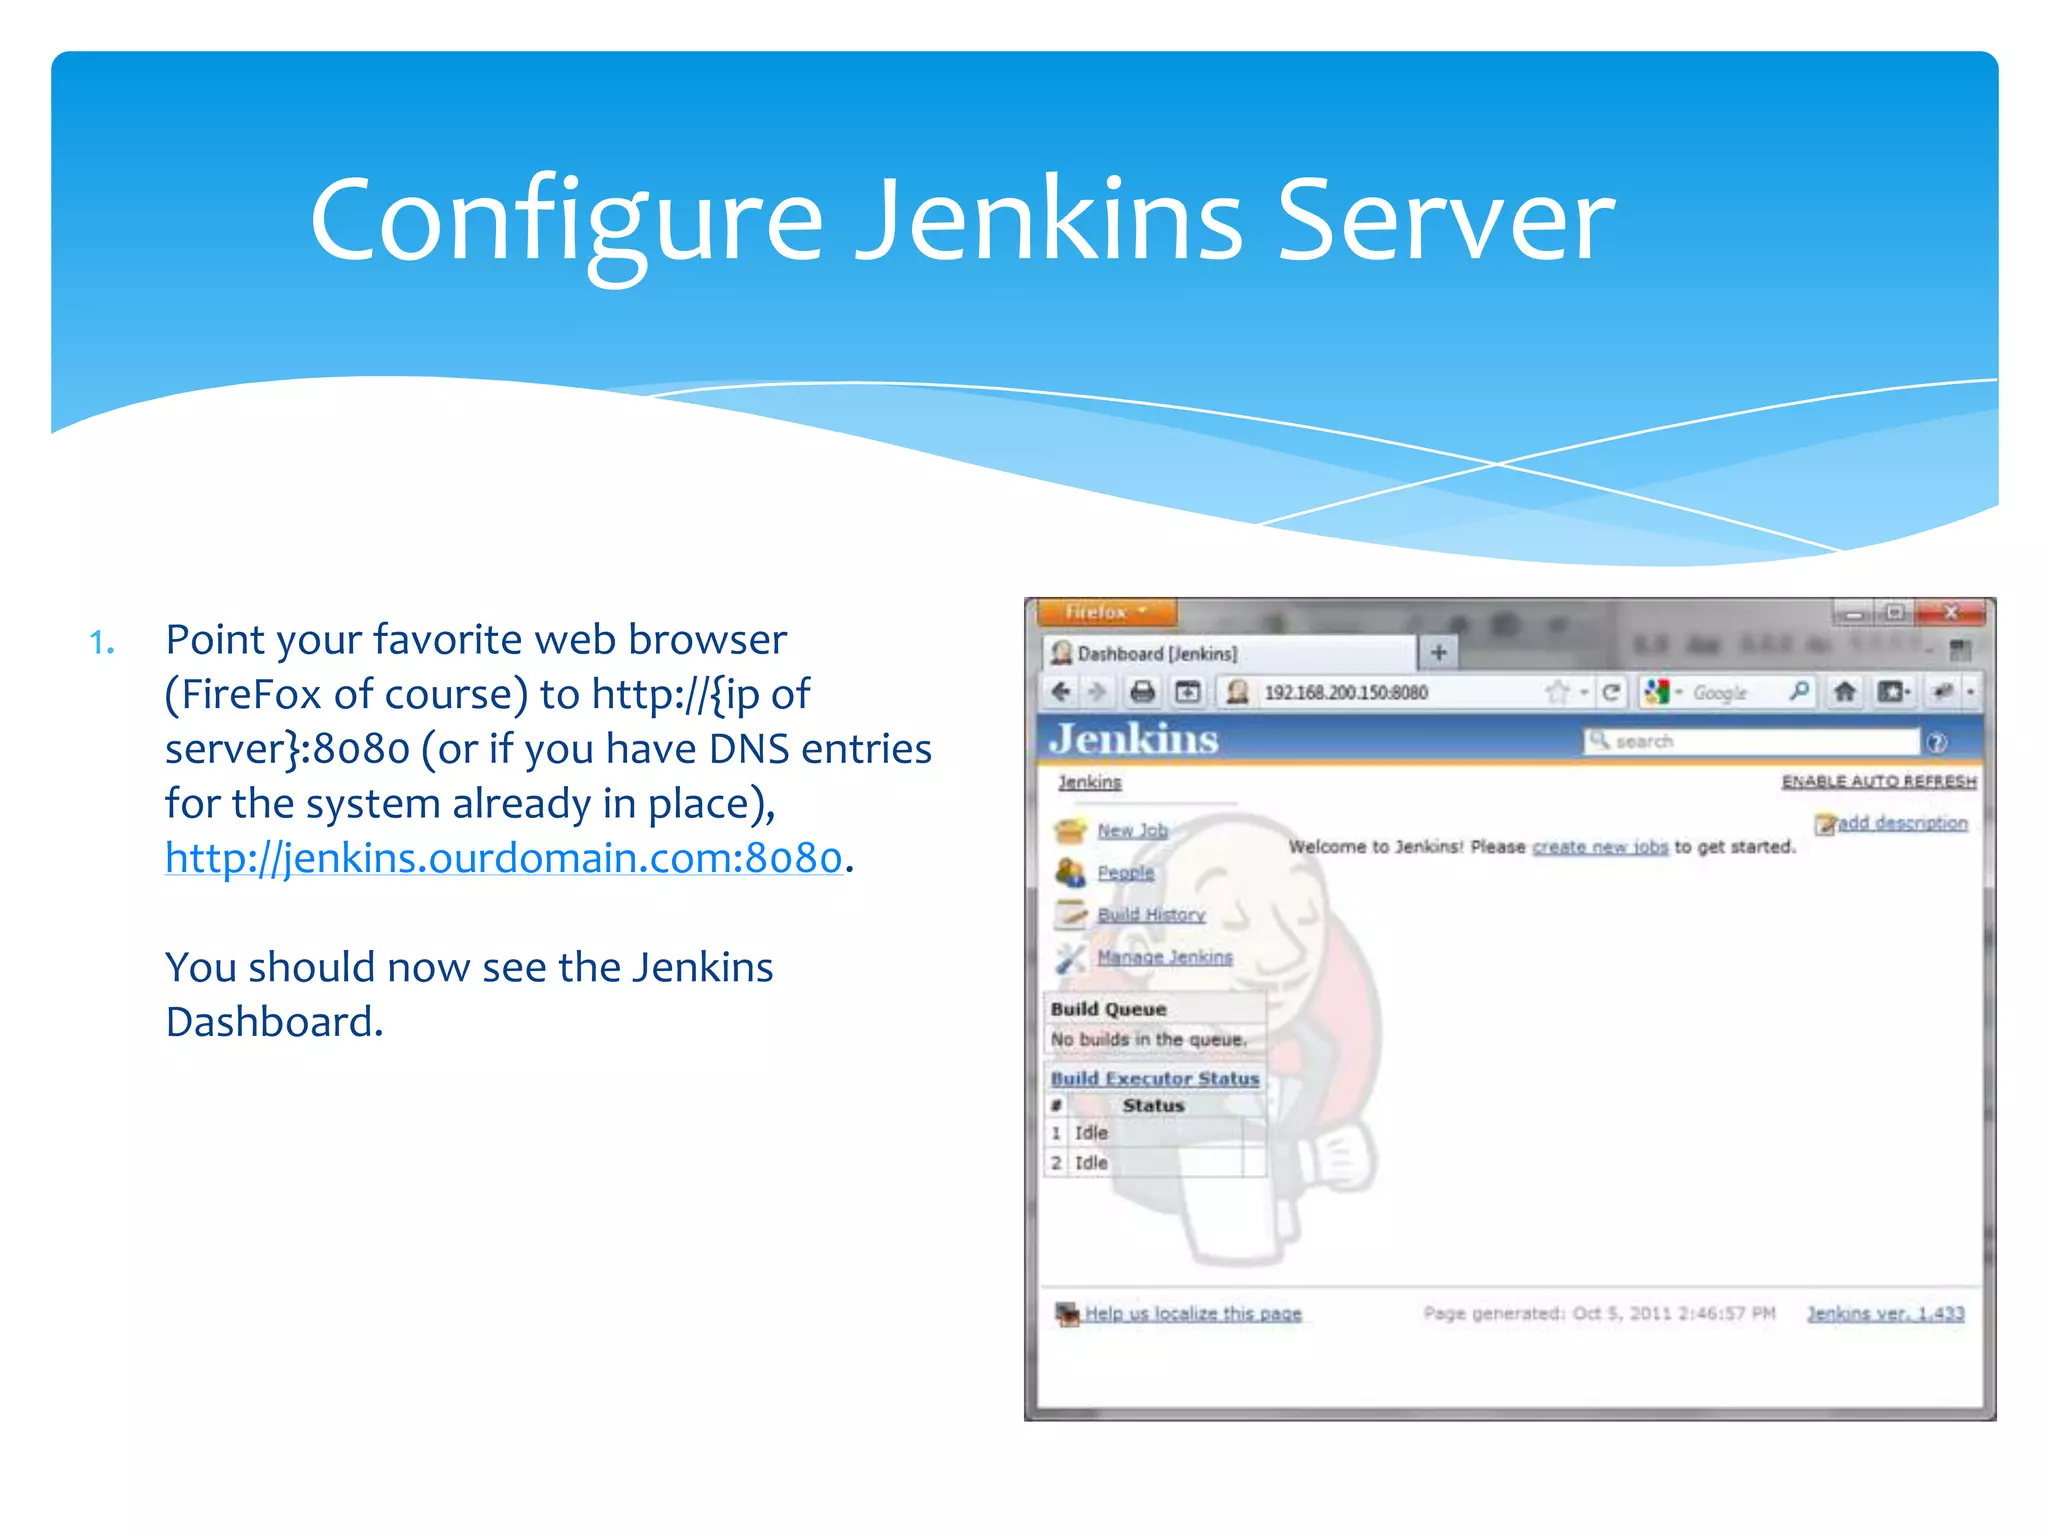Click the tab groups icon in tab bar
2048x1536 pixels.
tap(1960, 651)
